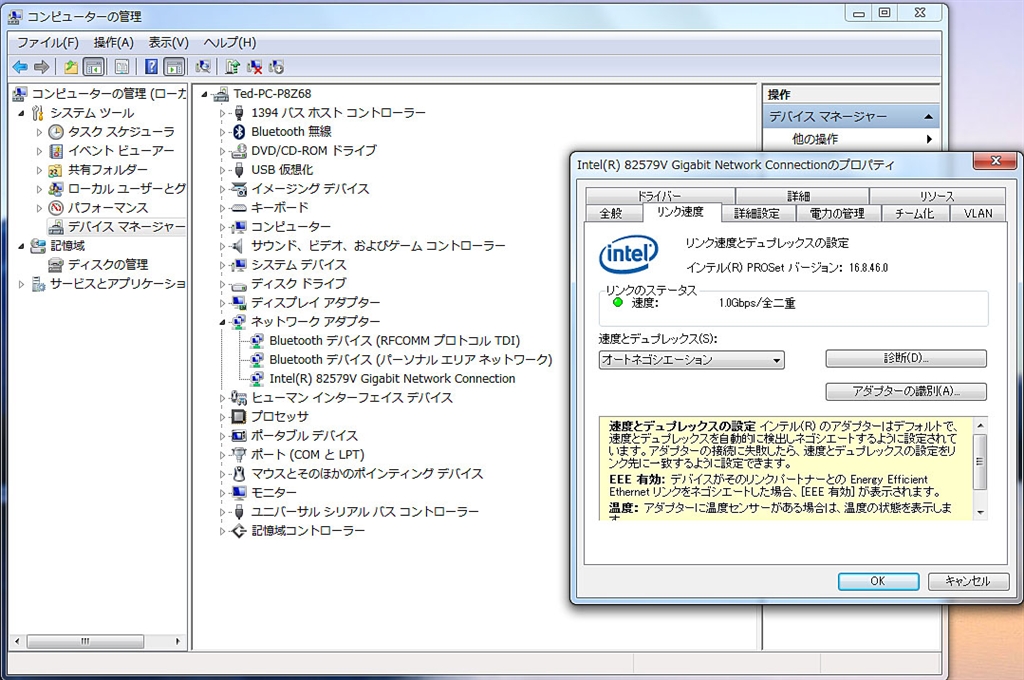The width and height of the screenshot is (1024, 680).
Task: Open the 操作(A) menu
Action: pos(114,42)
